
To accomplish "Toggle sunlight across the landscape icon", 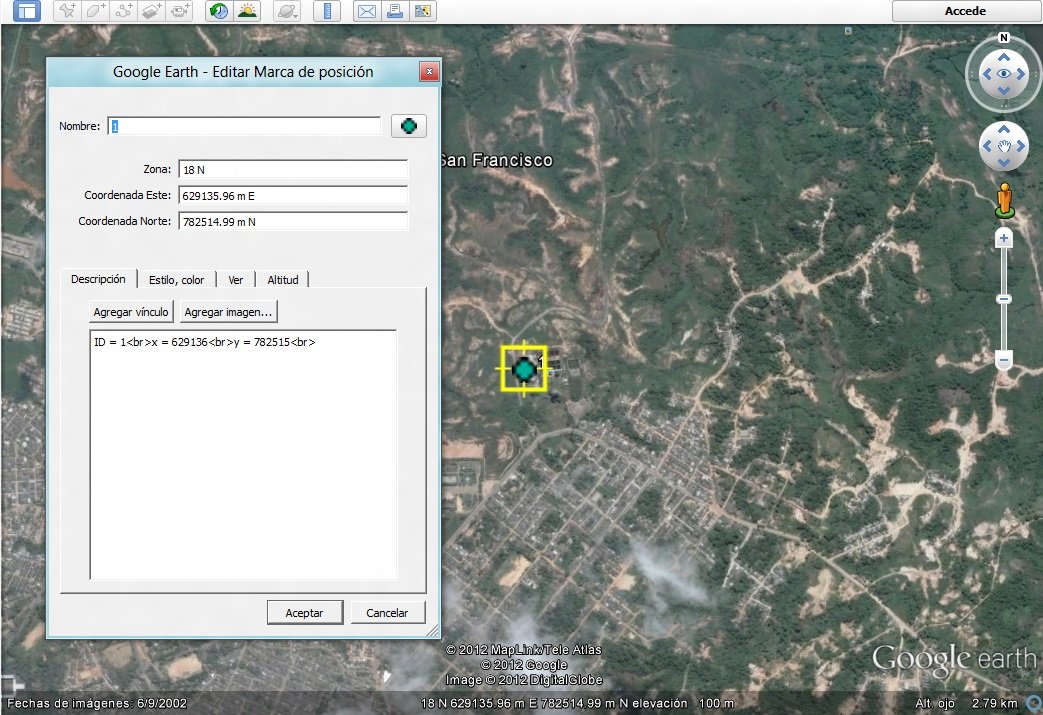I will coord(247,11).
